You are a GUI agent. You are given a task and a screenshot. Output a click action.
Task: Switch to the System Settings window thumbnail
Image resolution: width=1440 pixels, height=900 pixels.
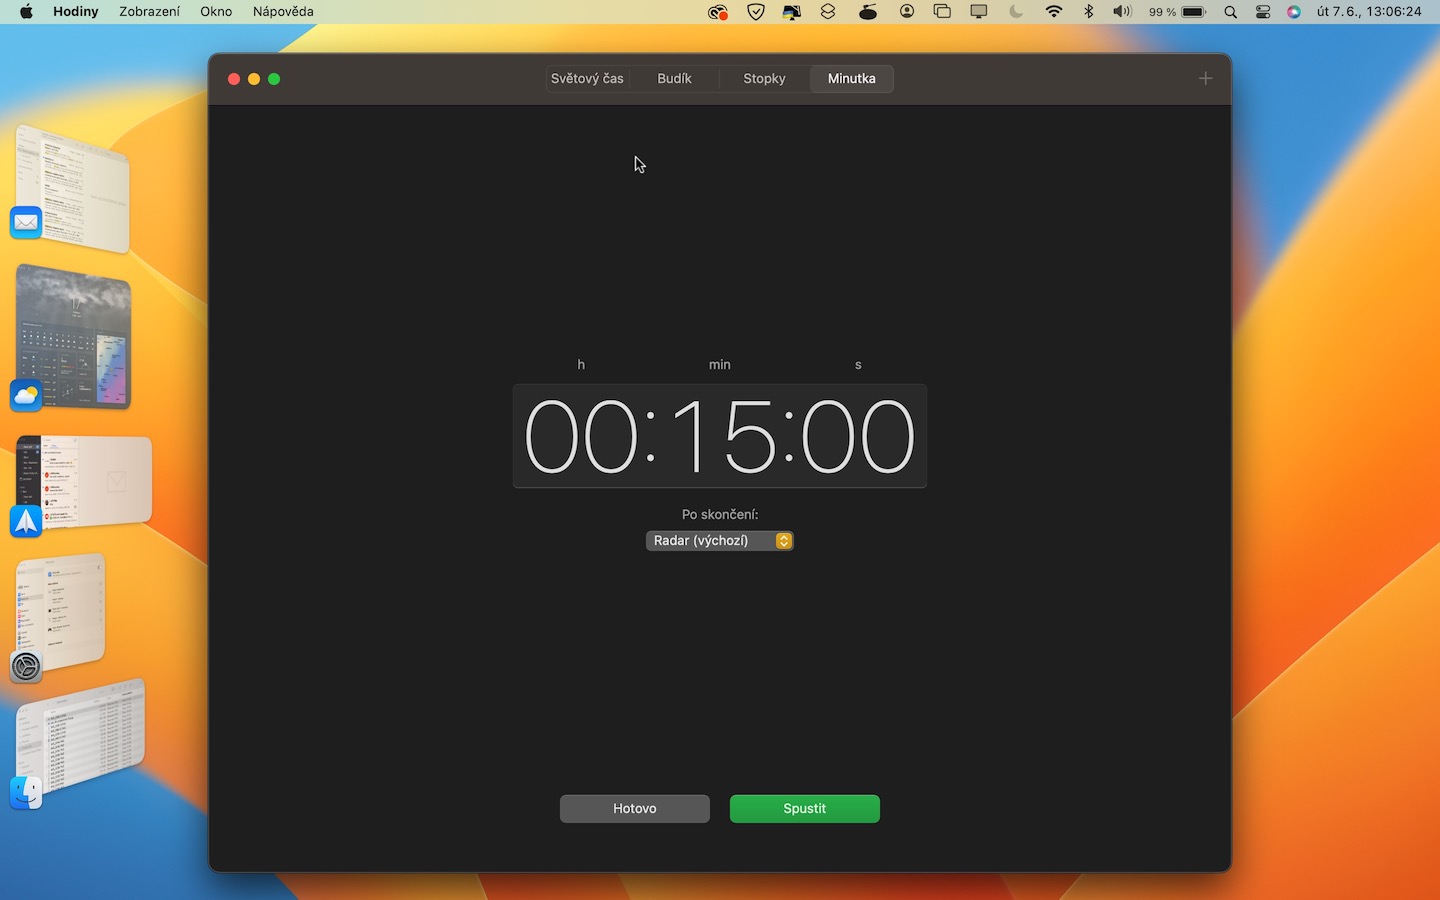(62, 612)
